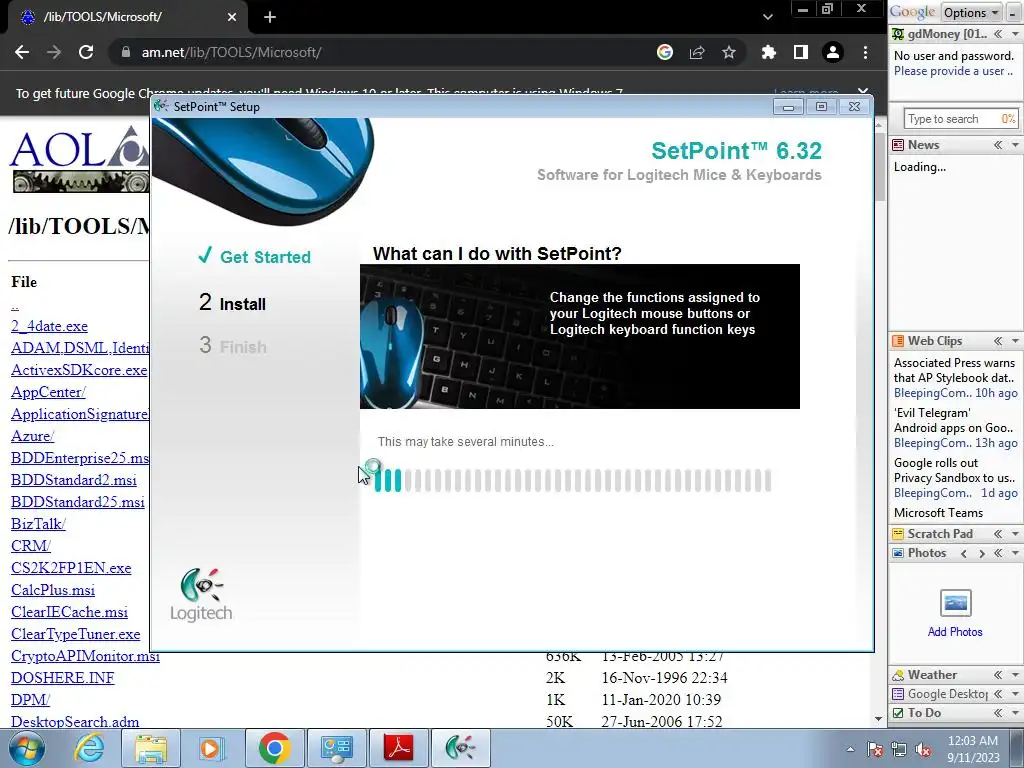Open 'Please provide a user' link

[x=953, y=71]
